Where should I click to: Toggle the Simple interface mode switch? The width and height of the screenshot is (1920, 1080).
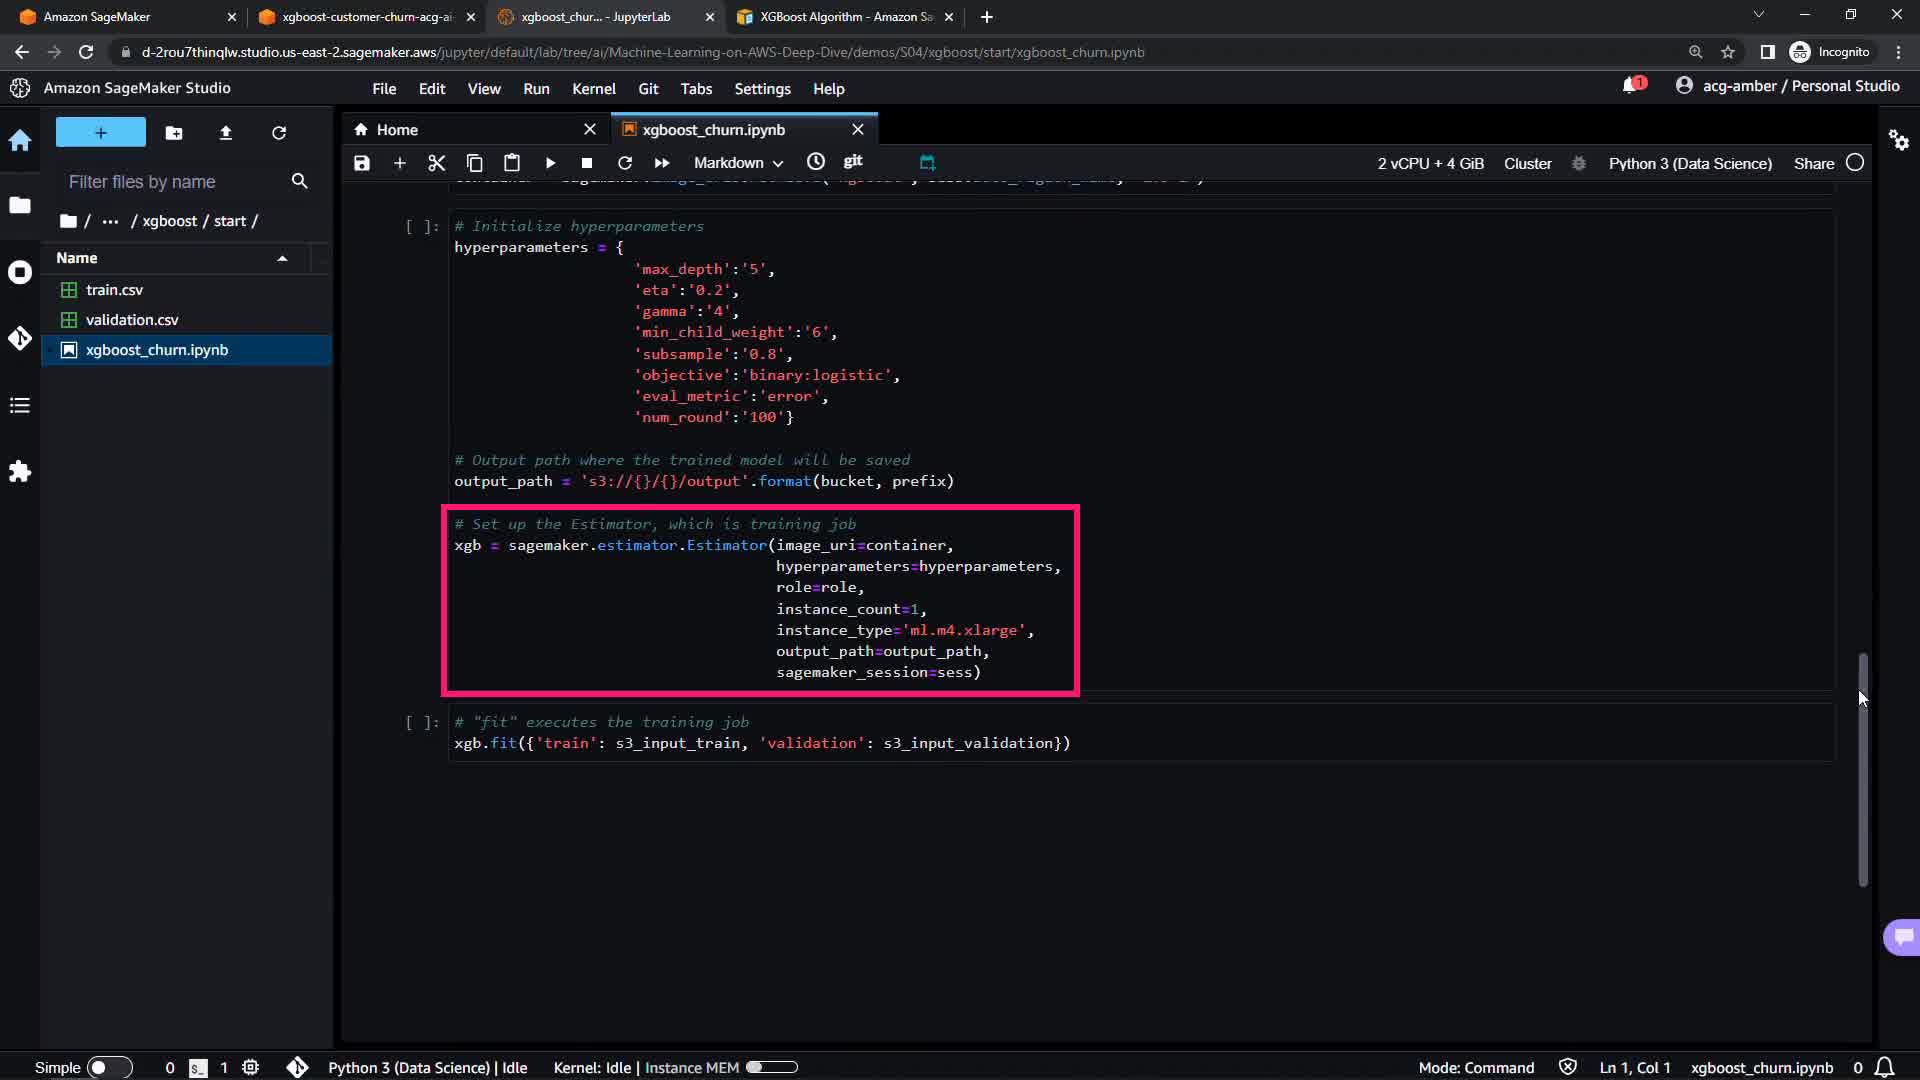[109, 1067]
